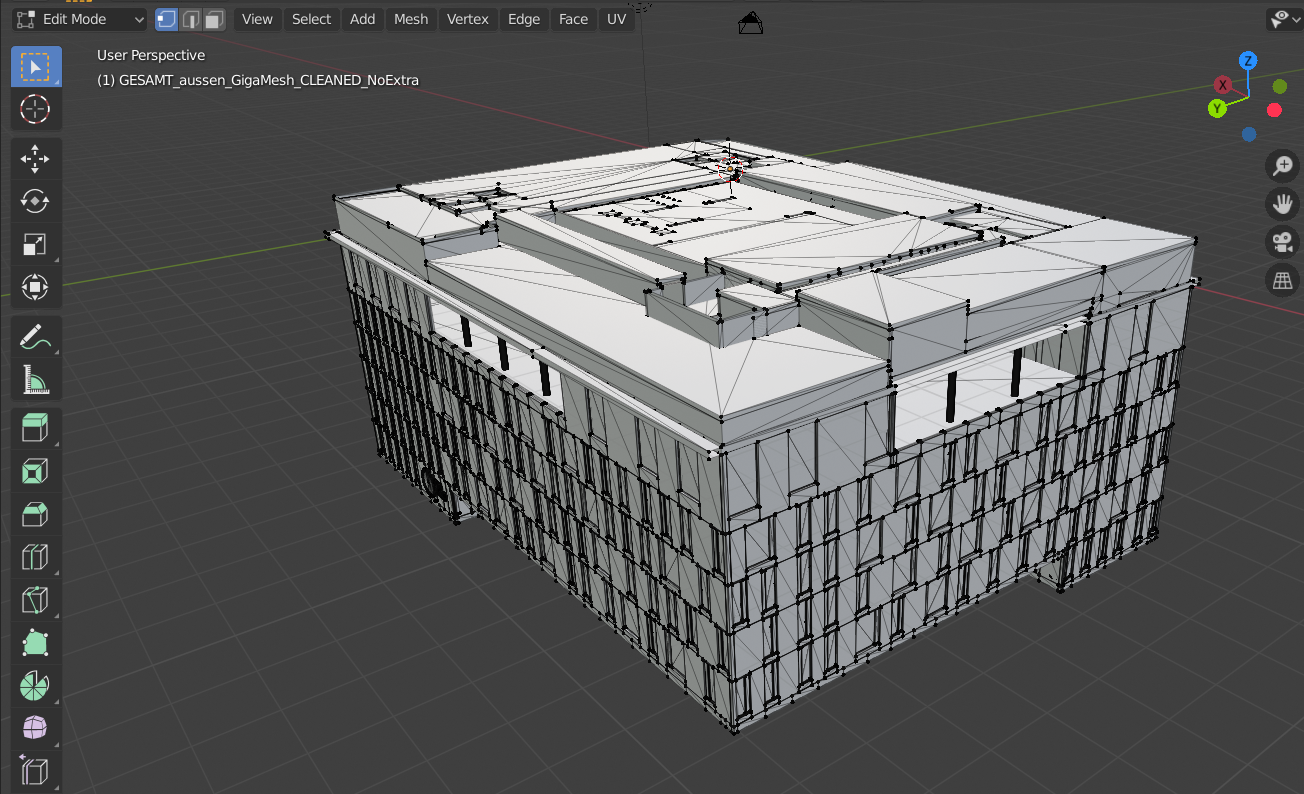Enable Edge select mode

(191, 19)
